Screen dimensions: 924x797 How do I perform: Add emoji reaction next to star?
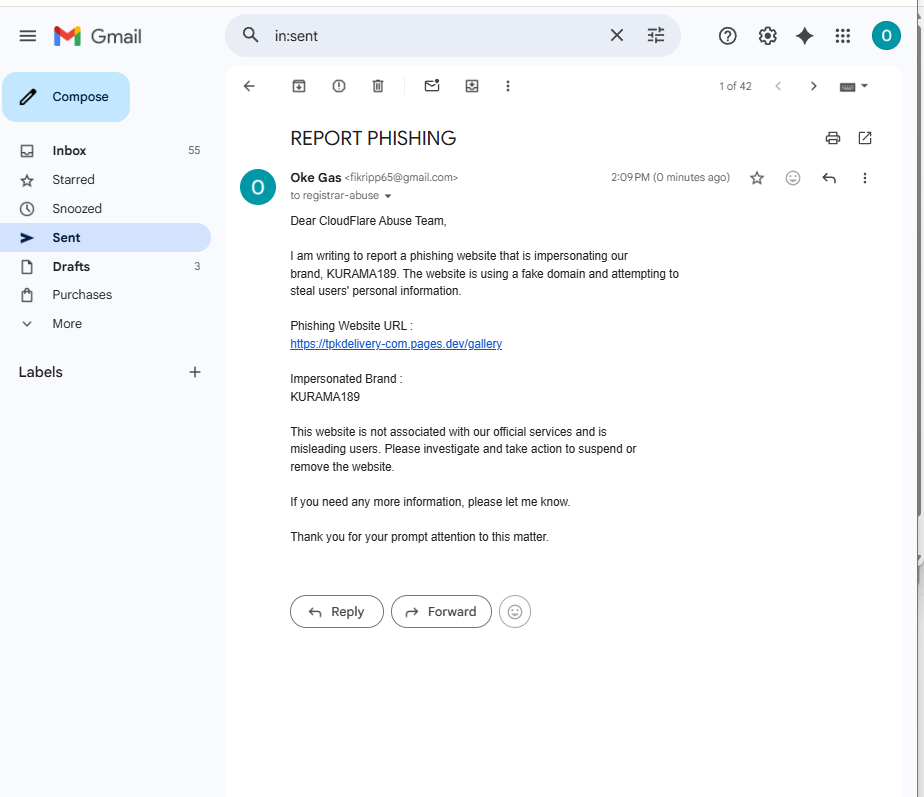tap(793, 178)
